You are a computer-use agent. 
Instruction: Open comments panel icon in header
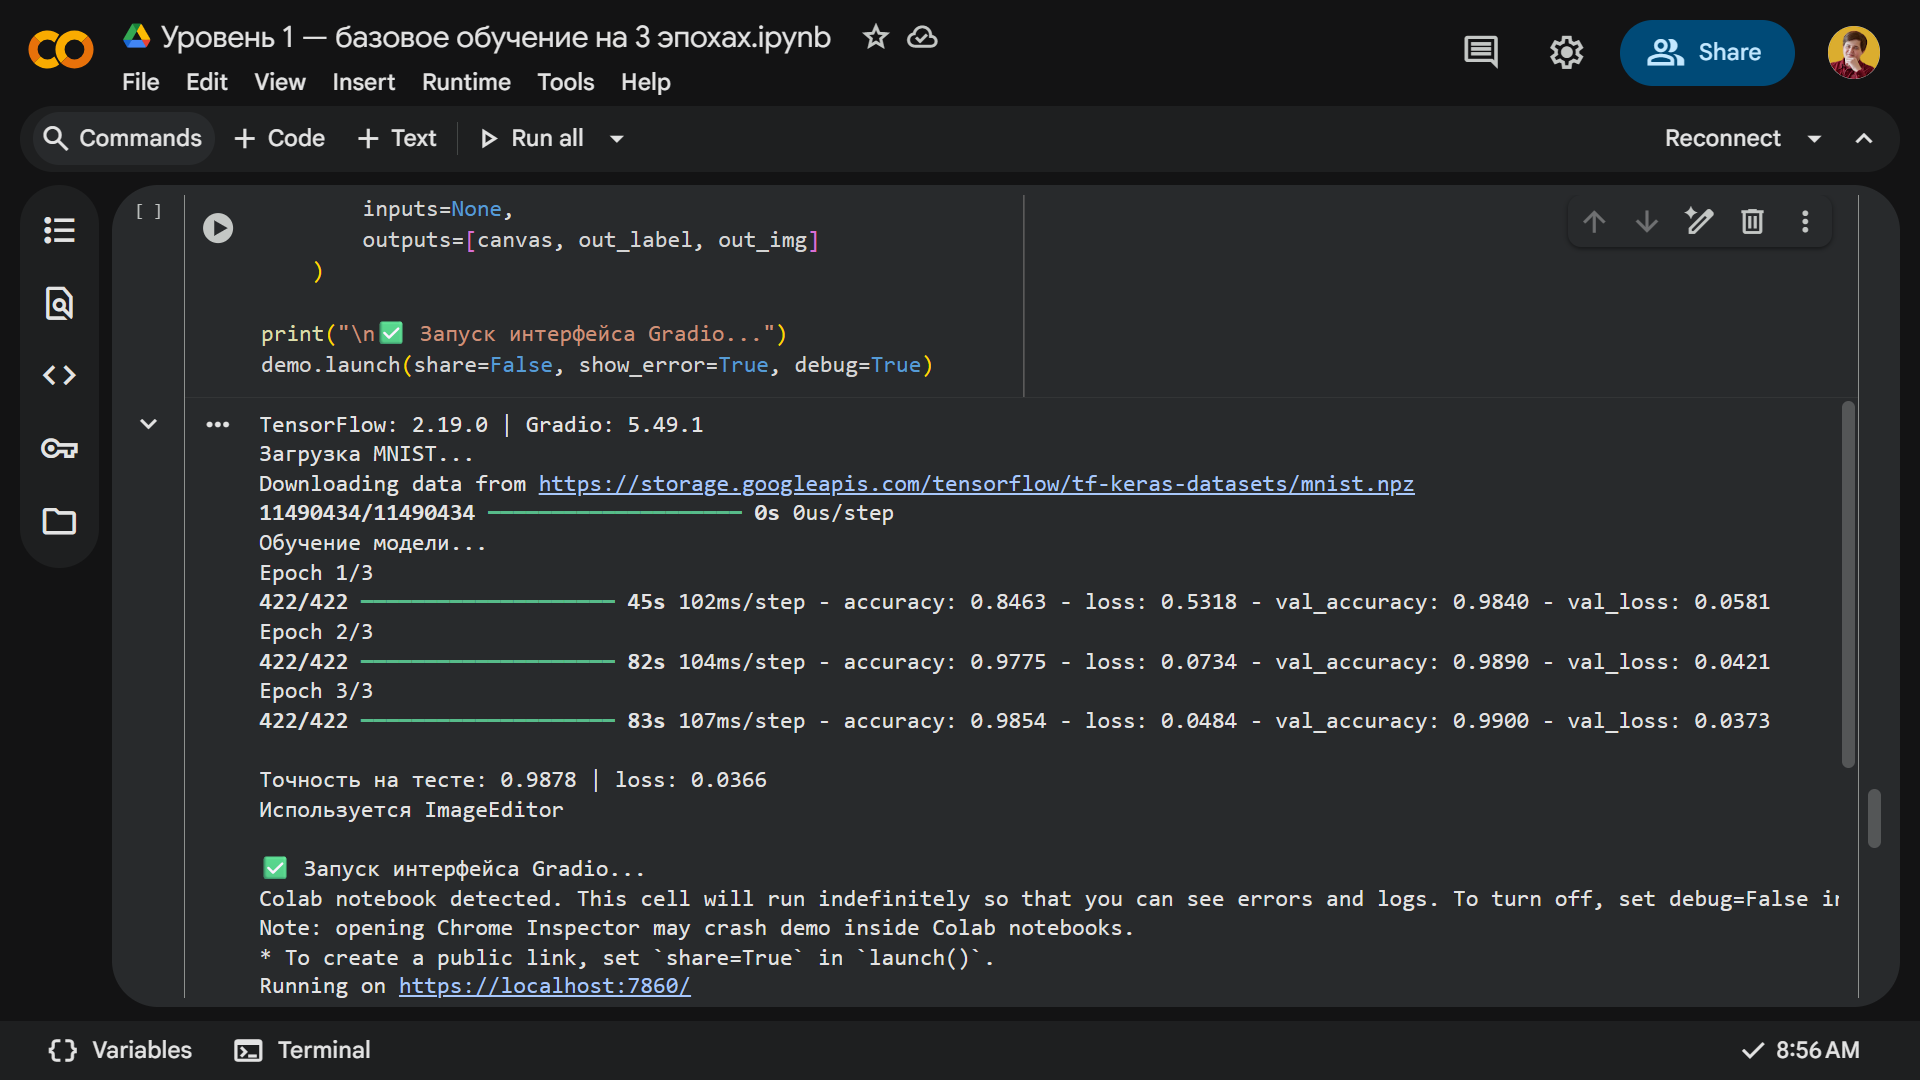tap(1480, 52)
